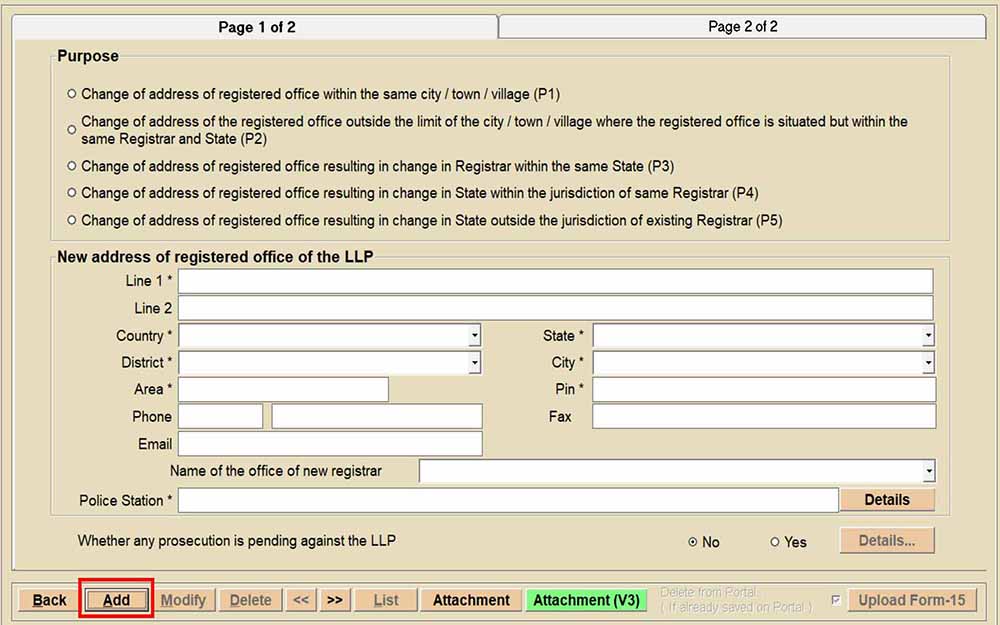The image size is (1000, 625).
Task: Focus the Pin input field
Action: pos(764,389)
